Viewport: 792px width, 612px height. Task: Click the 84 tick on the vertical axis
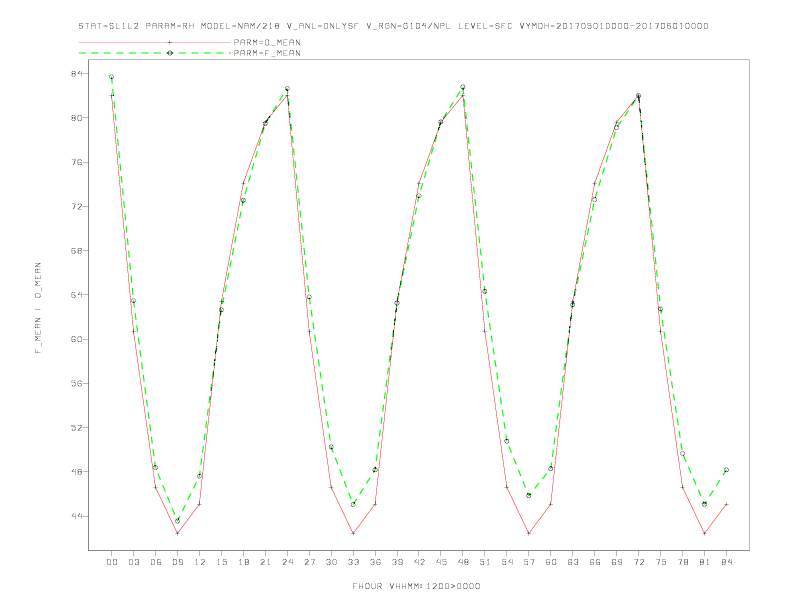pos(77,74)
